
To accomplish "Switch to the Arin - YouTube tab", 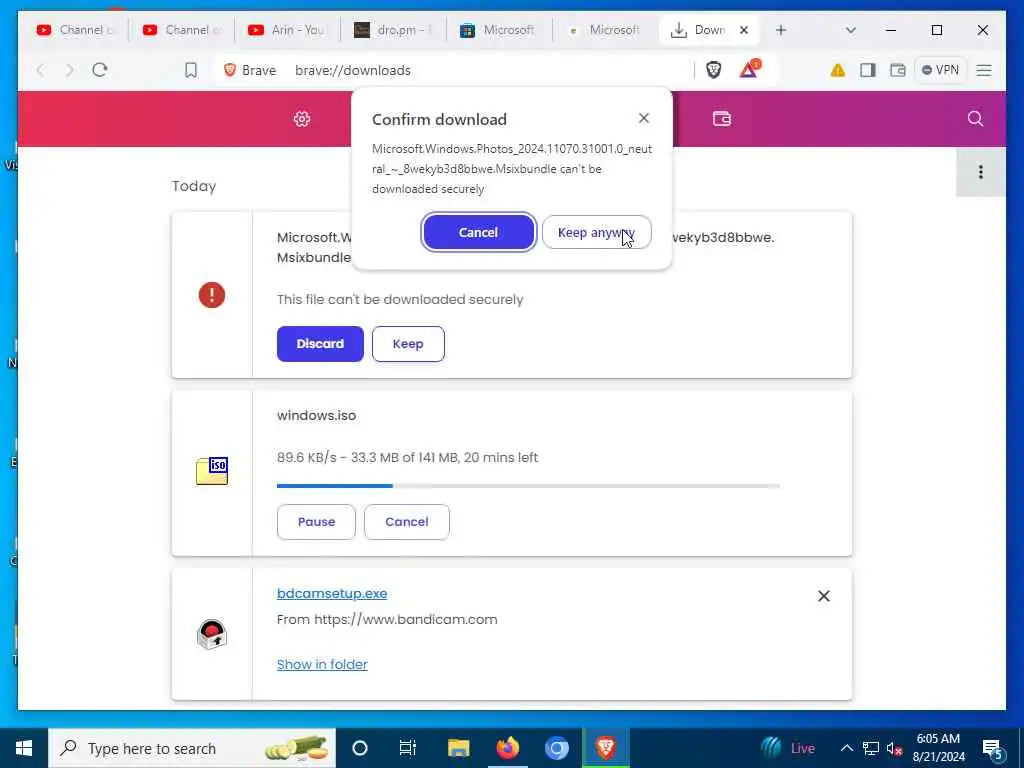I will [x=287, y=30].
